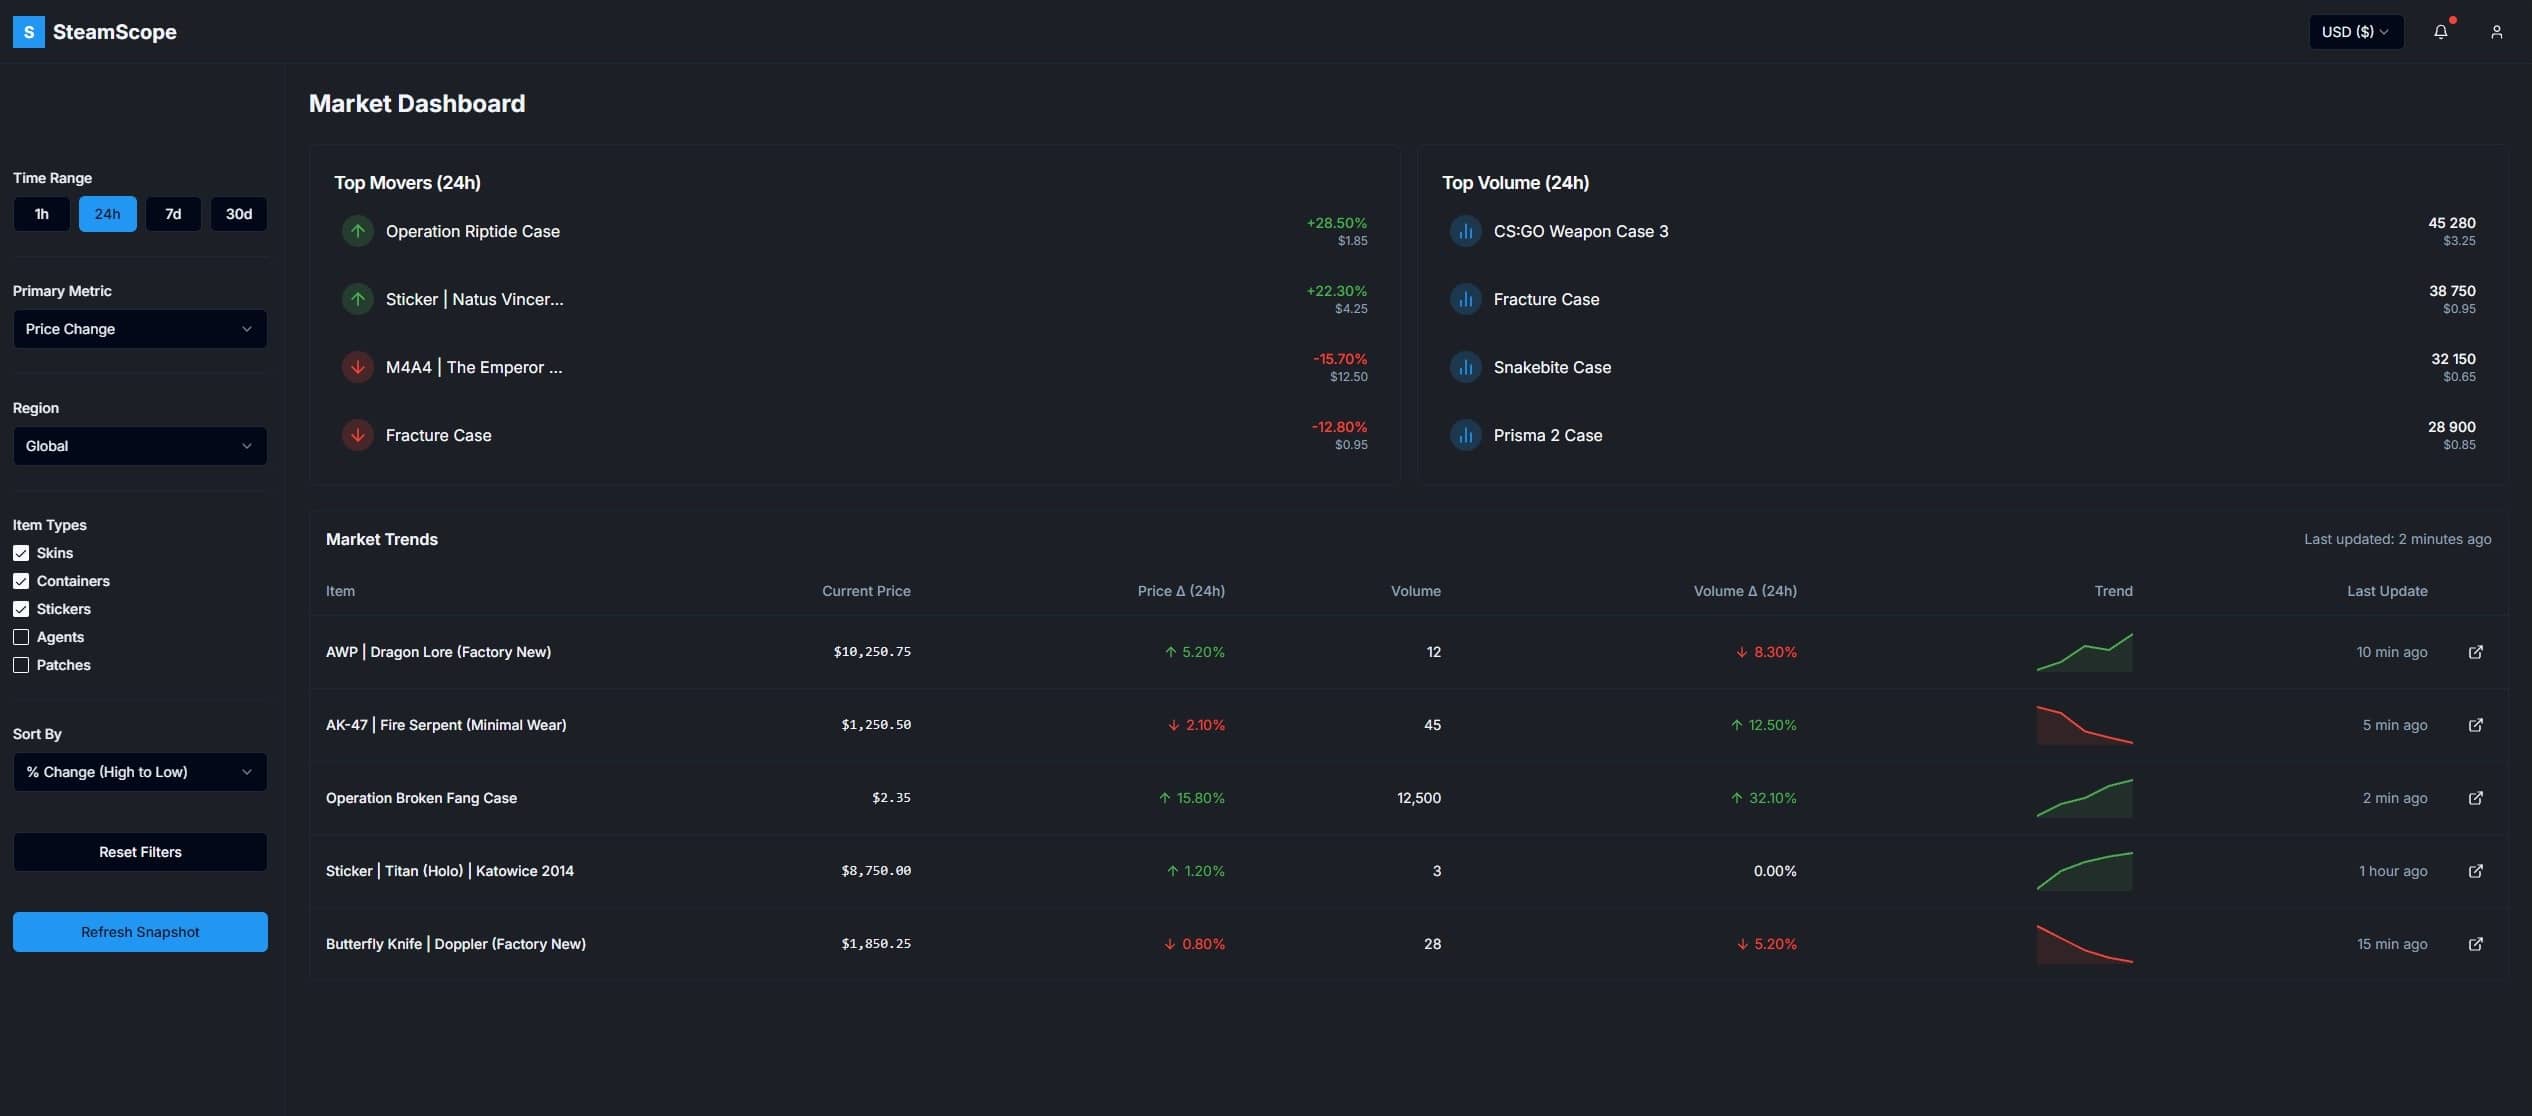Open external link for AWP Dragon Lore row

click(2476, 651)
